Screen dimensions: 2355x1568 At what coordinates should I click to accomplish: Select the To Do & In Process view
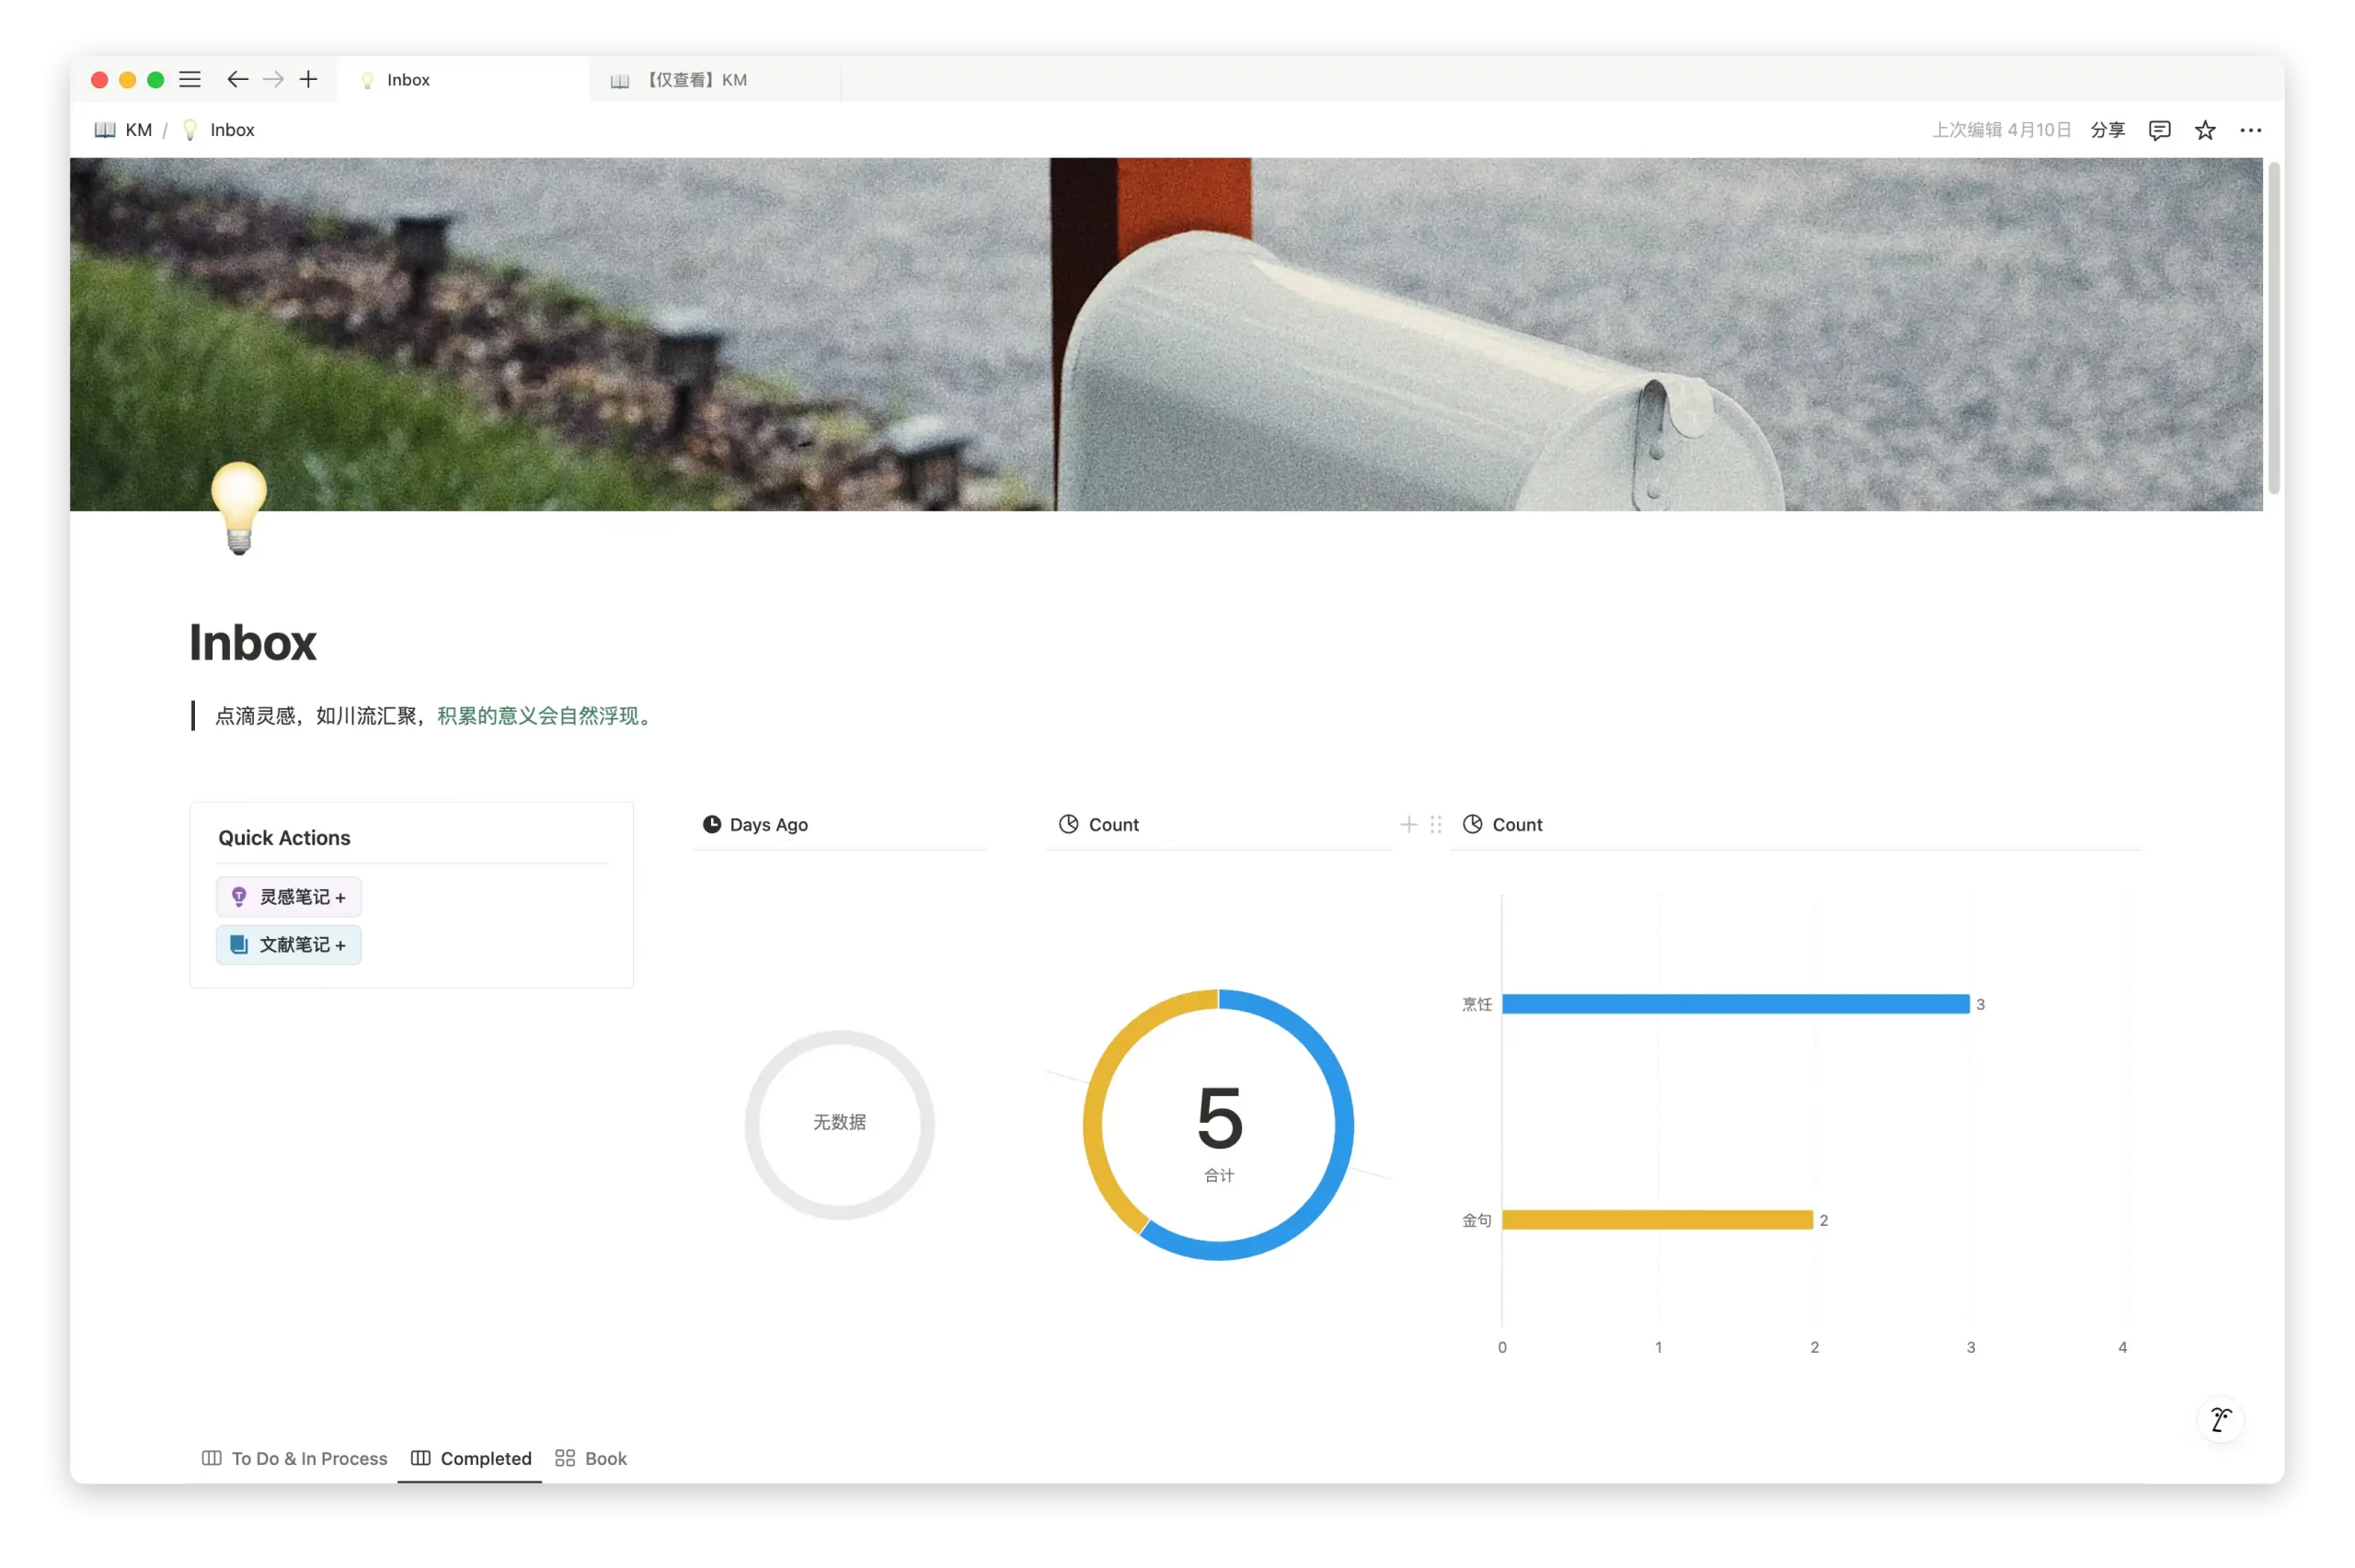295,1458
